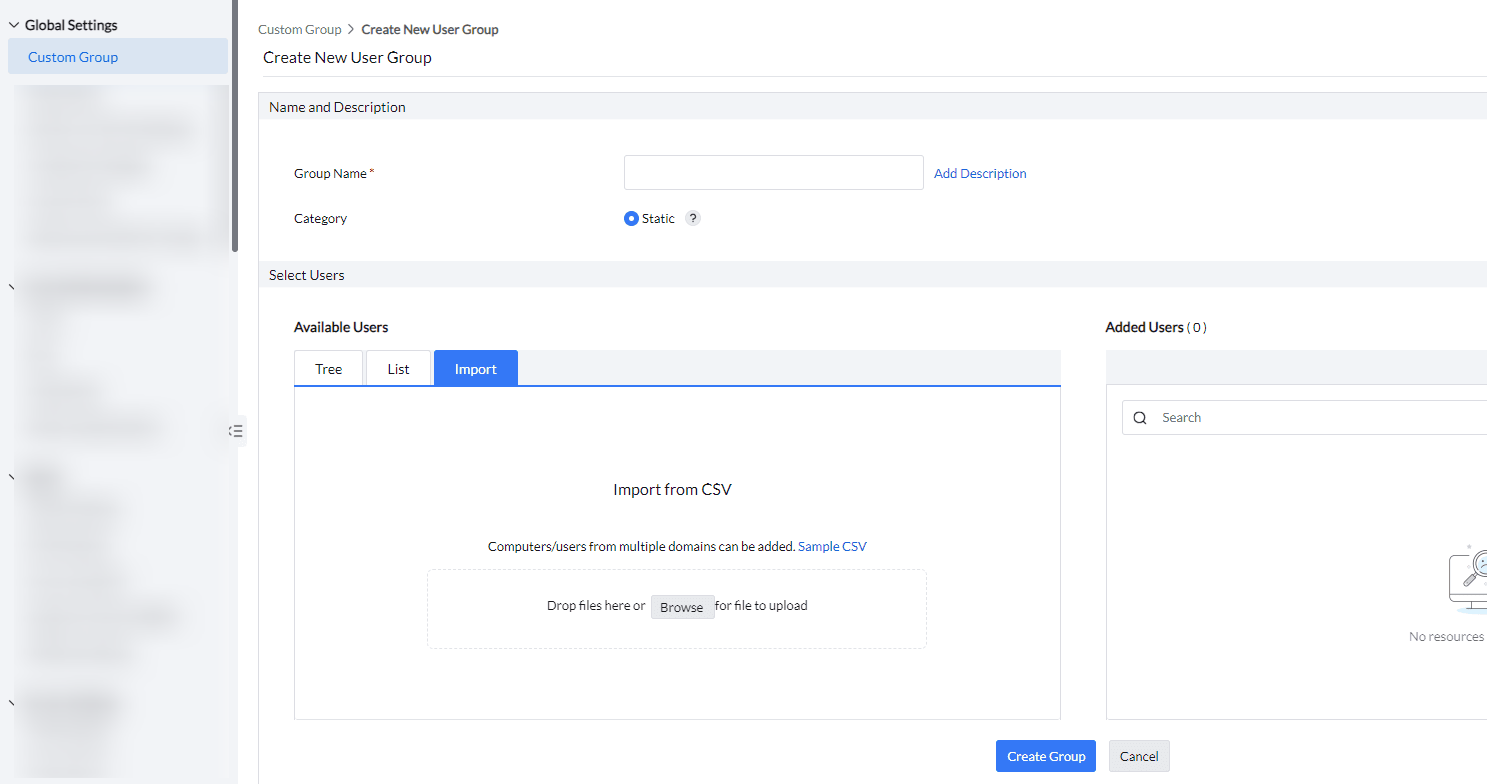Switch to the List tab
This screenshot has height=784, width=1487.
pyautogui.click(x=398, y=368)
